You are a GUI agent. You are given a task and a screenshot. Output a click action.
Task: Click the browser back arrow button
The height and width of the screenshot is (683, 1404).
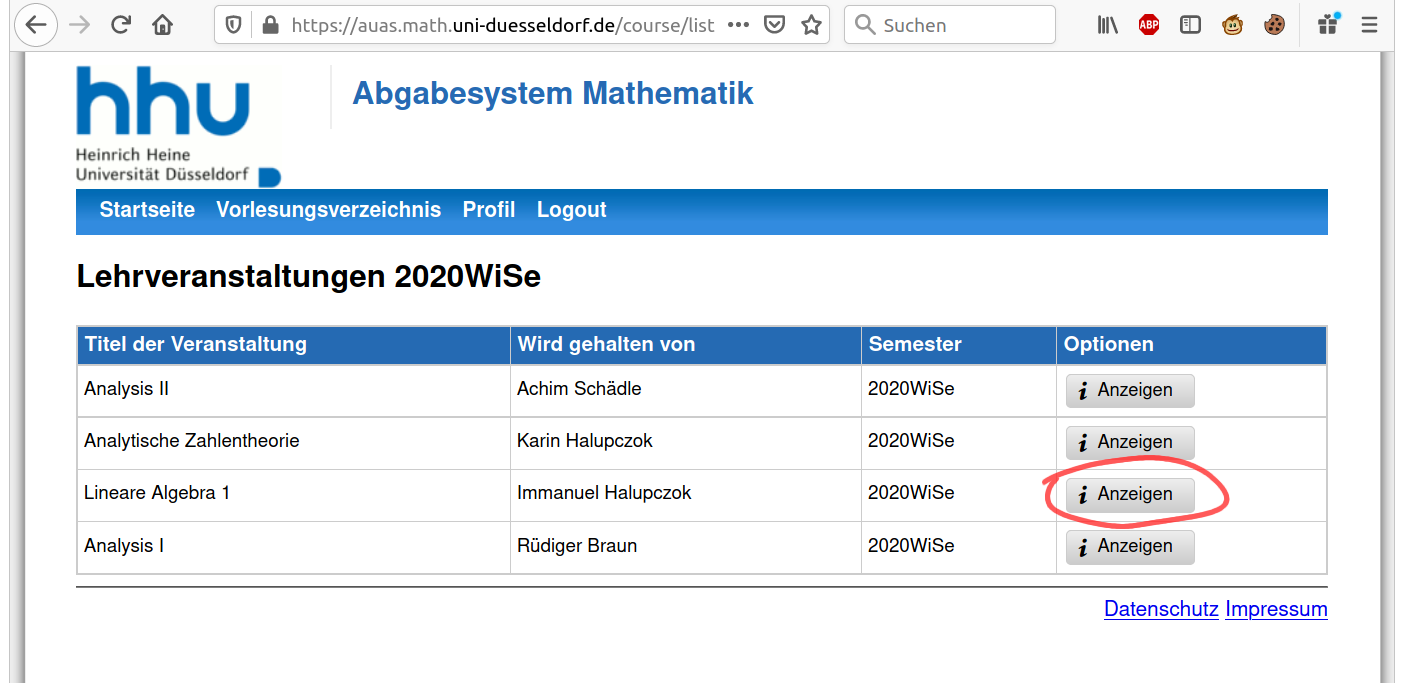pyautogui.click(x=36, y=25)
